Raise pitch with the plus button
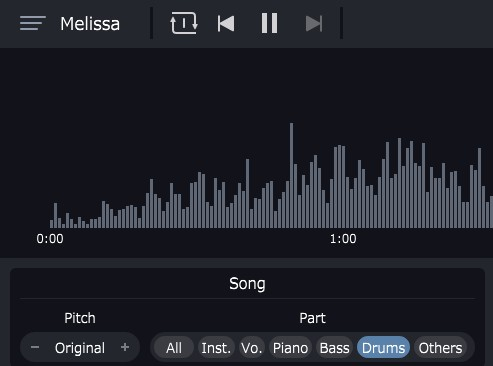Screen dimensions: 493x366 click(x=125, y=347)
